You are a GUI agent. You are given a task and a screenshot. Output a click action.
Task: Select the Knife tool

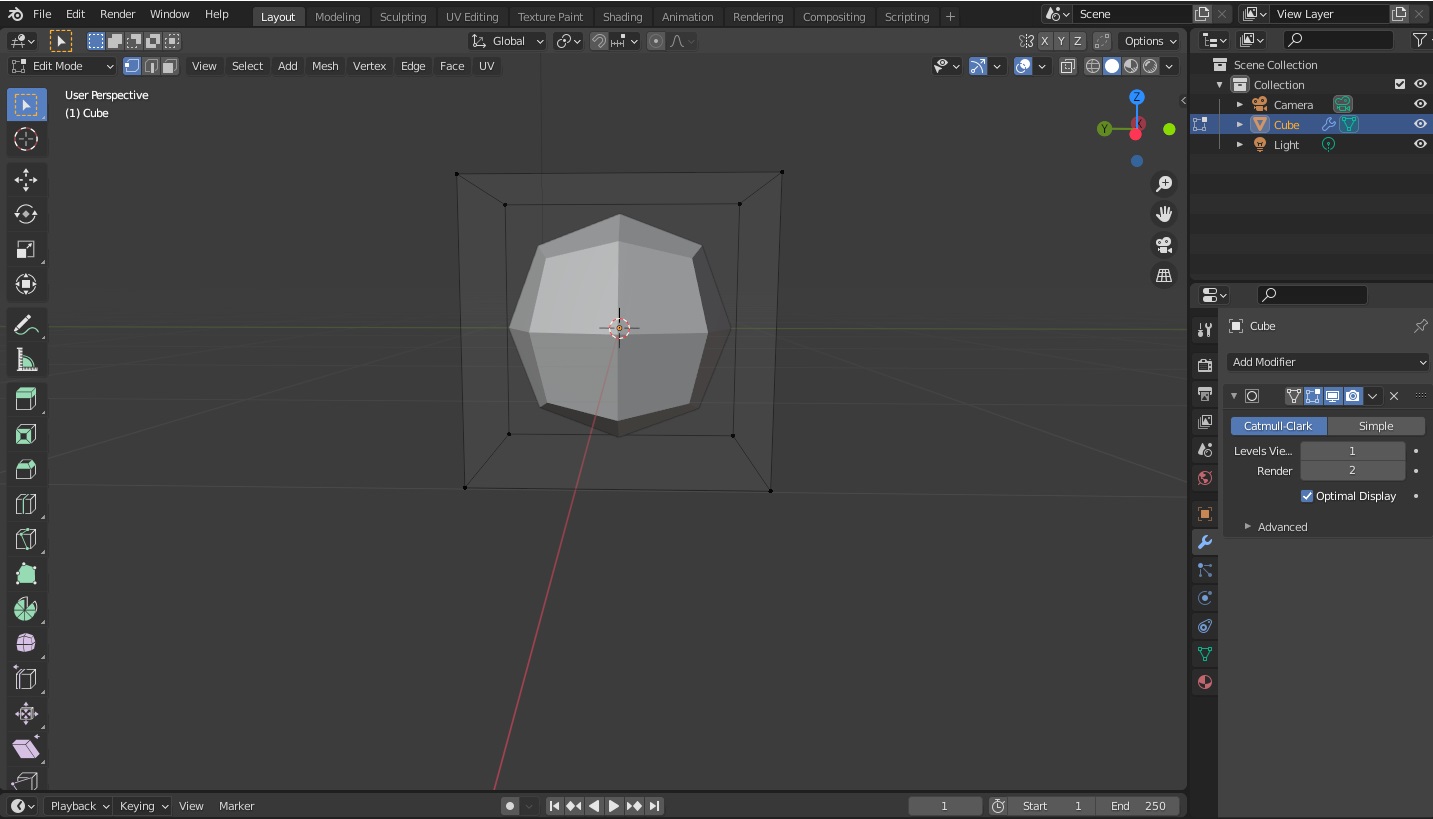tap(26, 539)
